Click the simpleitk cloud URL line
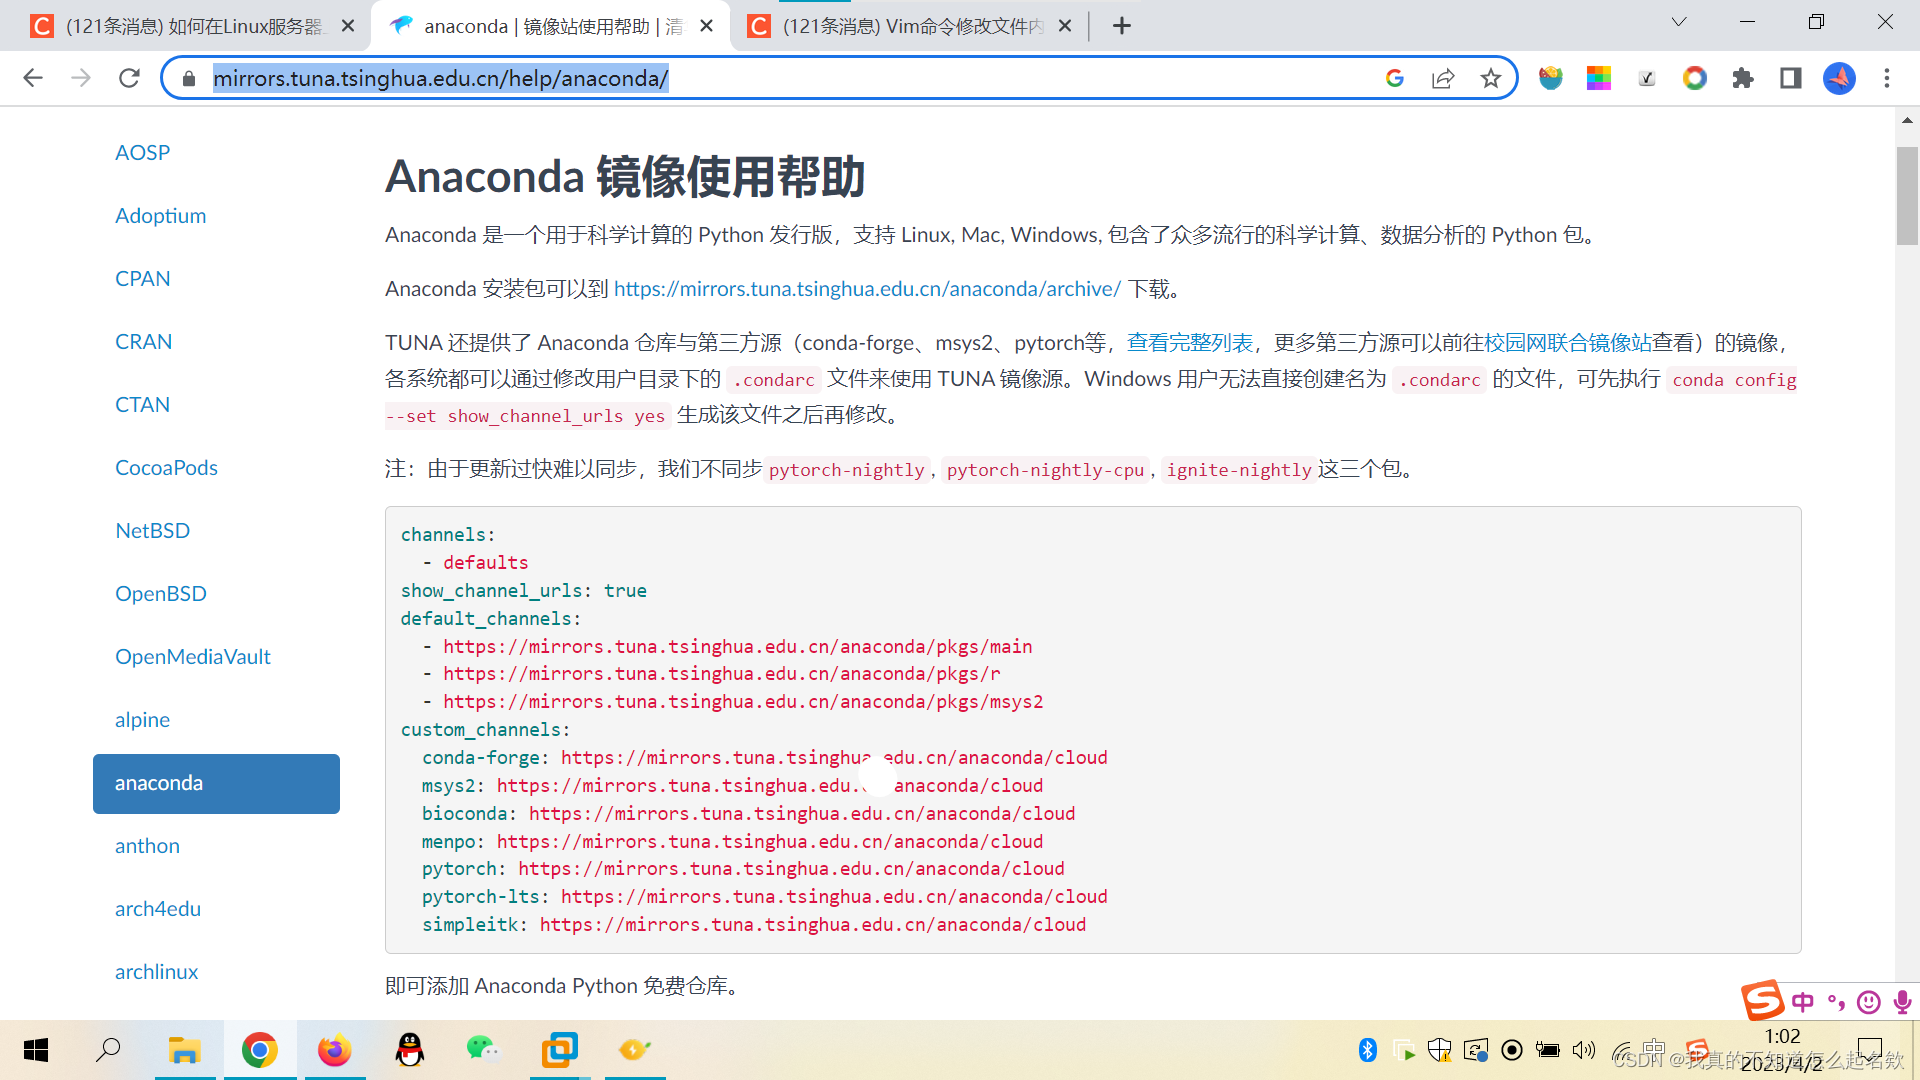 [753, 924]
